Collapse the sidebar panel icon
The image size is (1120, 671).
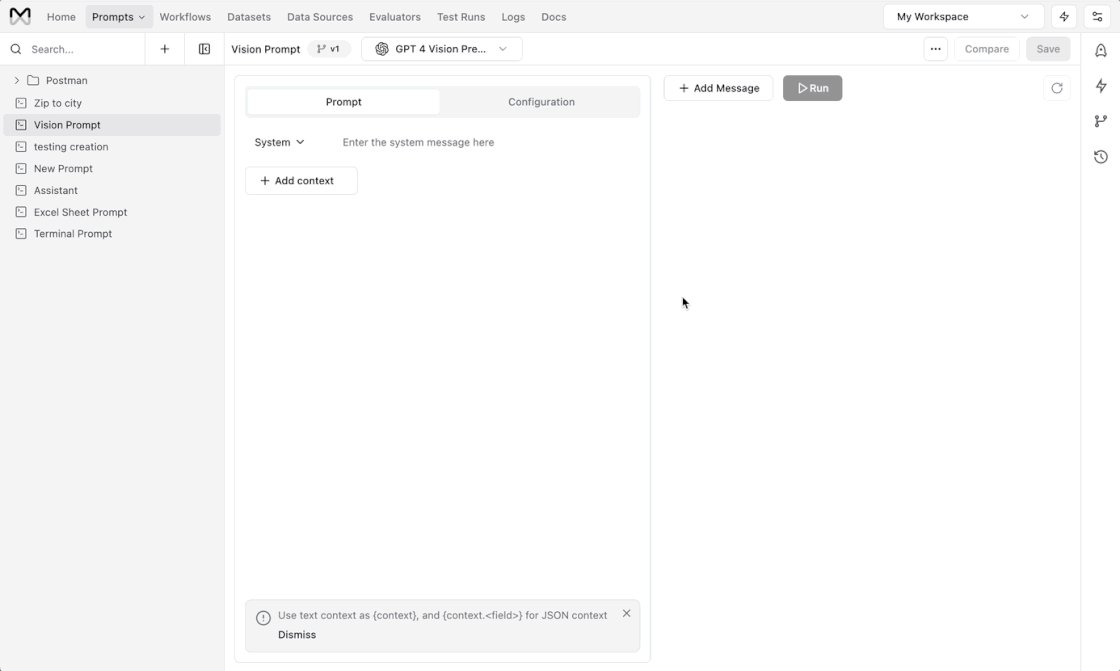click(204, 49)
